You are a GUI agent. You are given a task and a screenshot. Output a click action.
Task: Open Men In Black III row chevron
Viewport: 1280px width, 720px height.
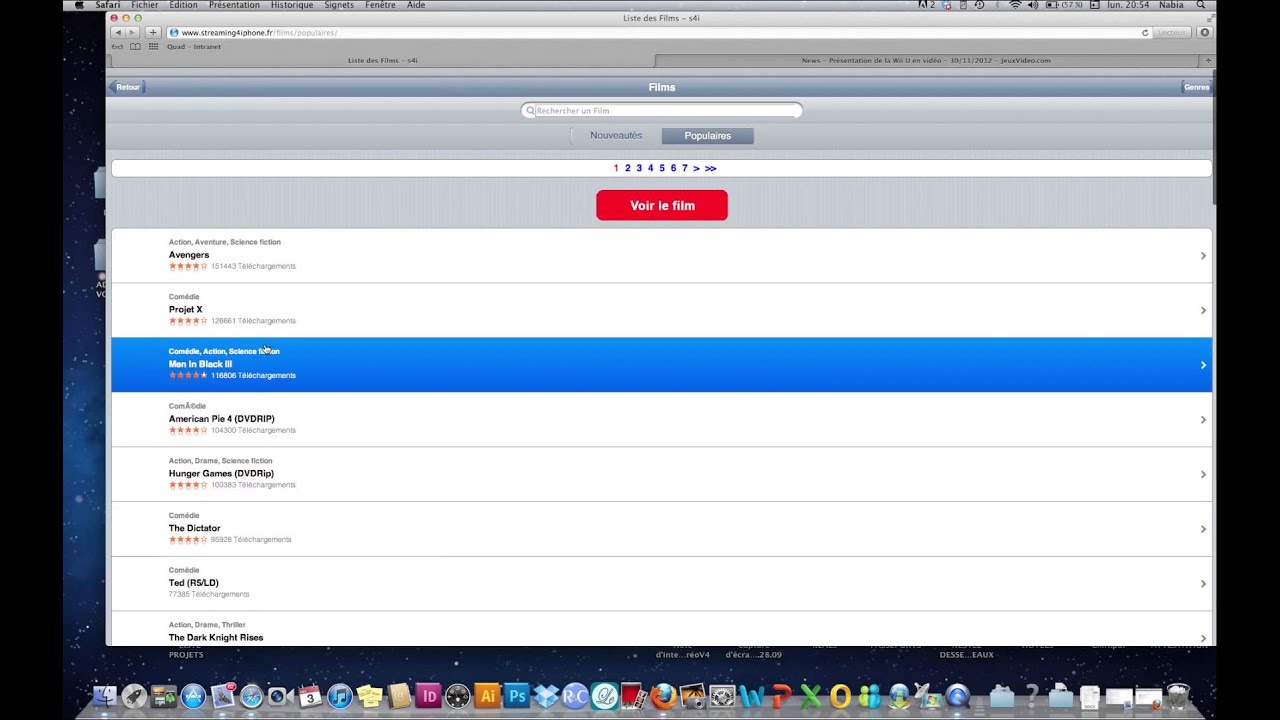[1203, 365]
